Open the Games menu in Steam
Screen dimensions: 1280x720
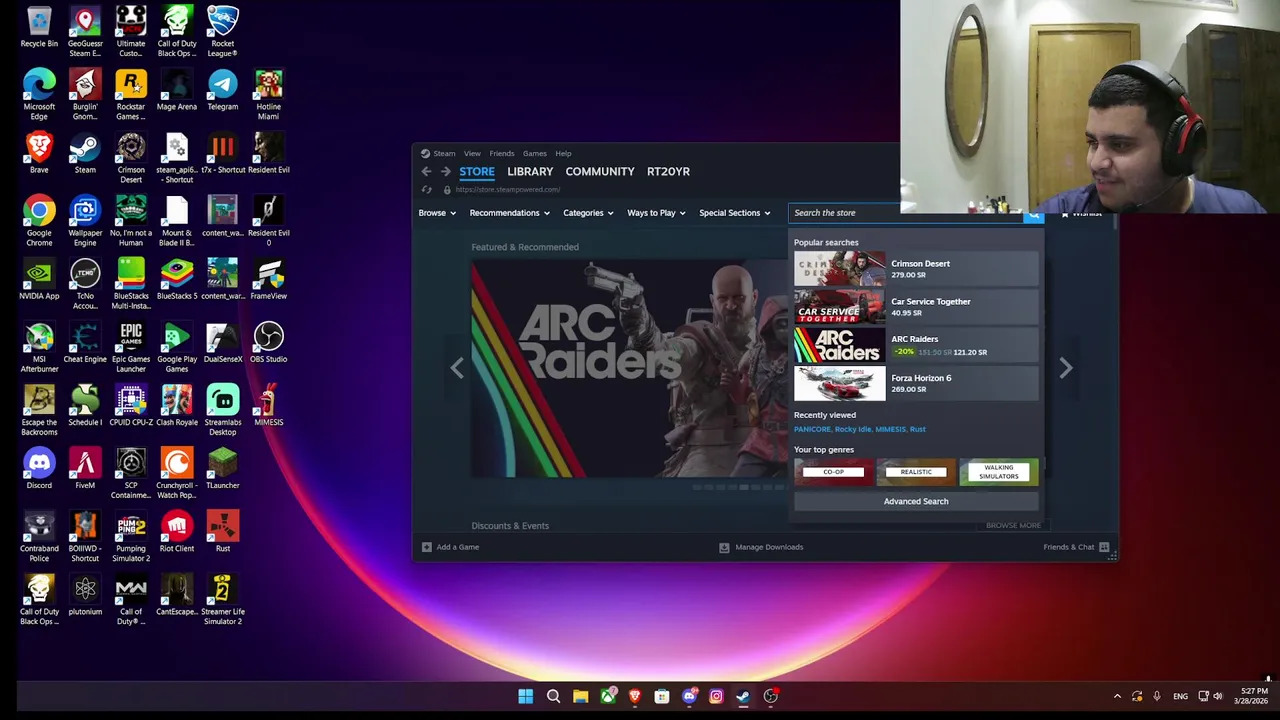tap(534, 153)
